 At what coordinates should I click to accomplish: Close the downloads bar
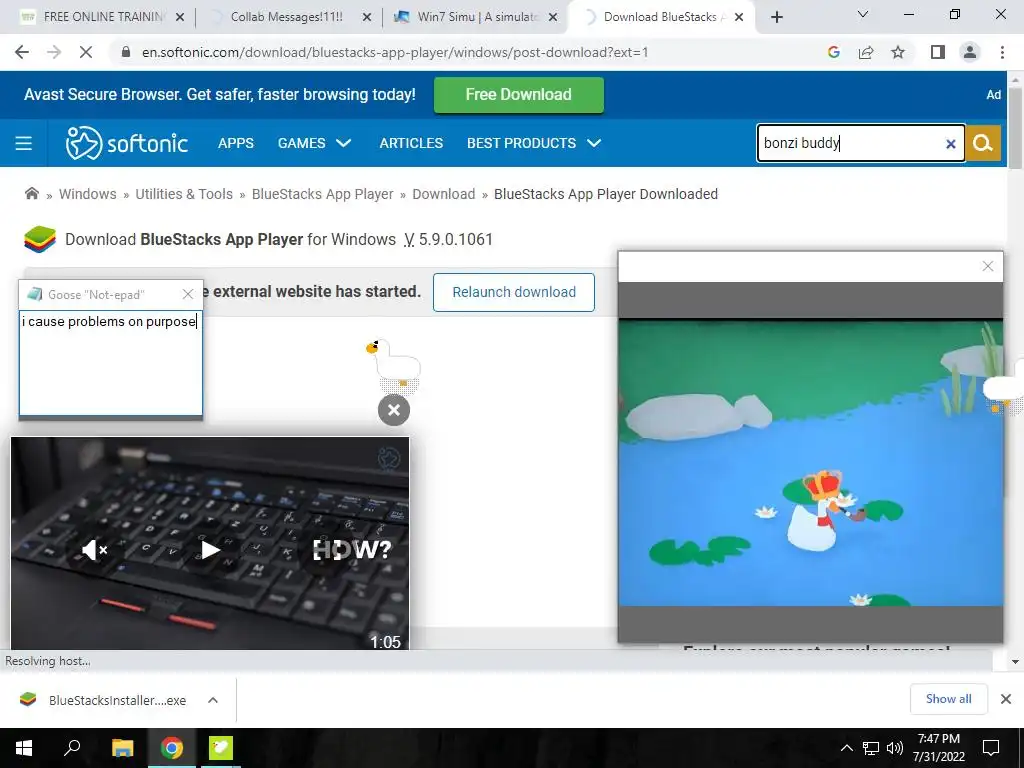pyautogui.click(x=1006, y=699)
